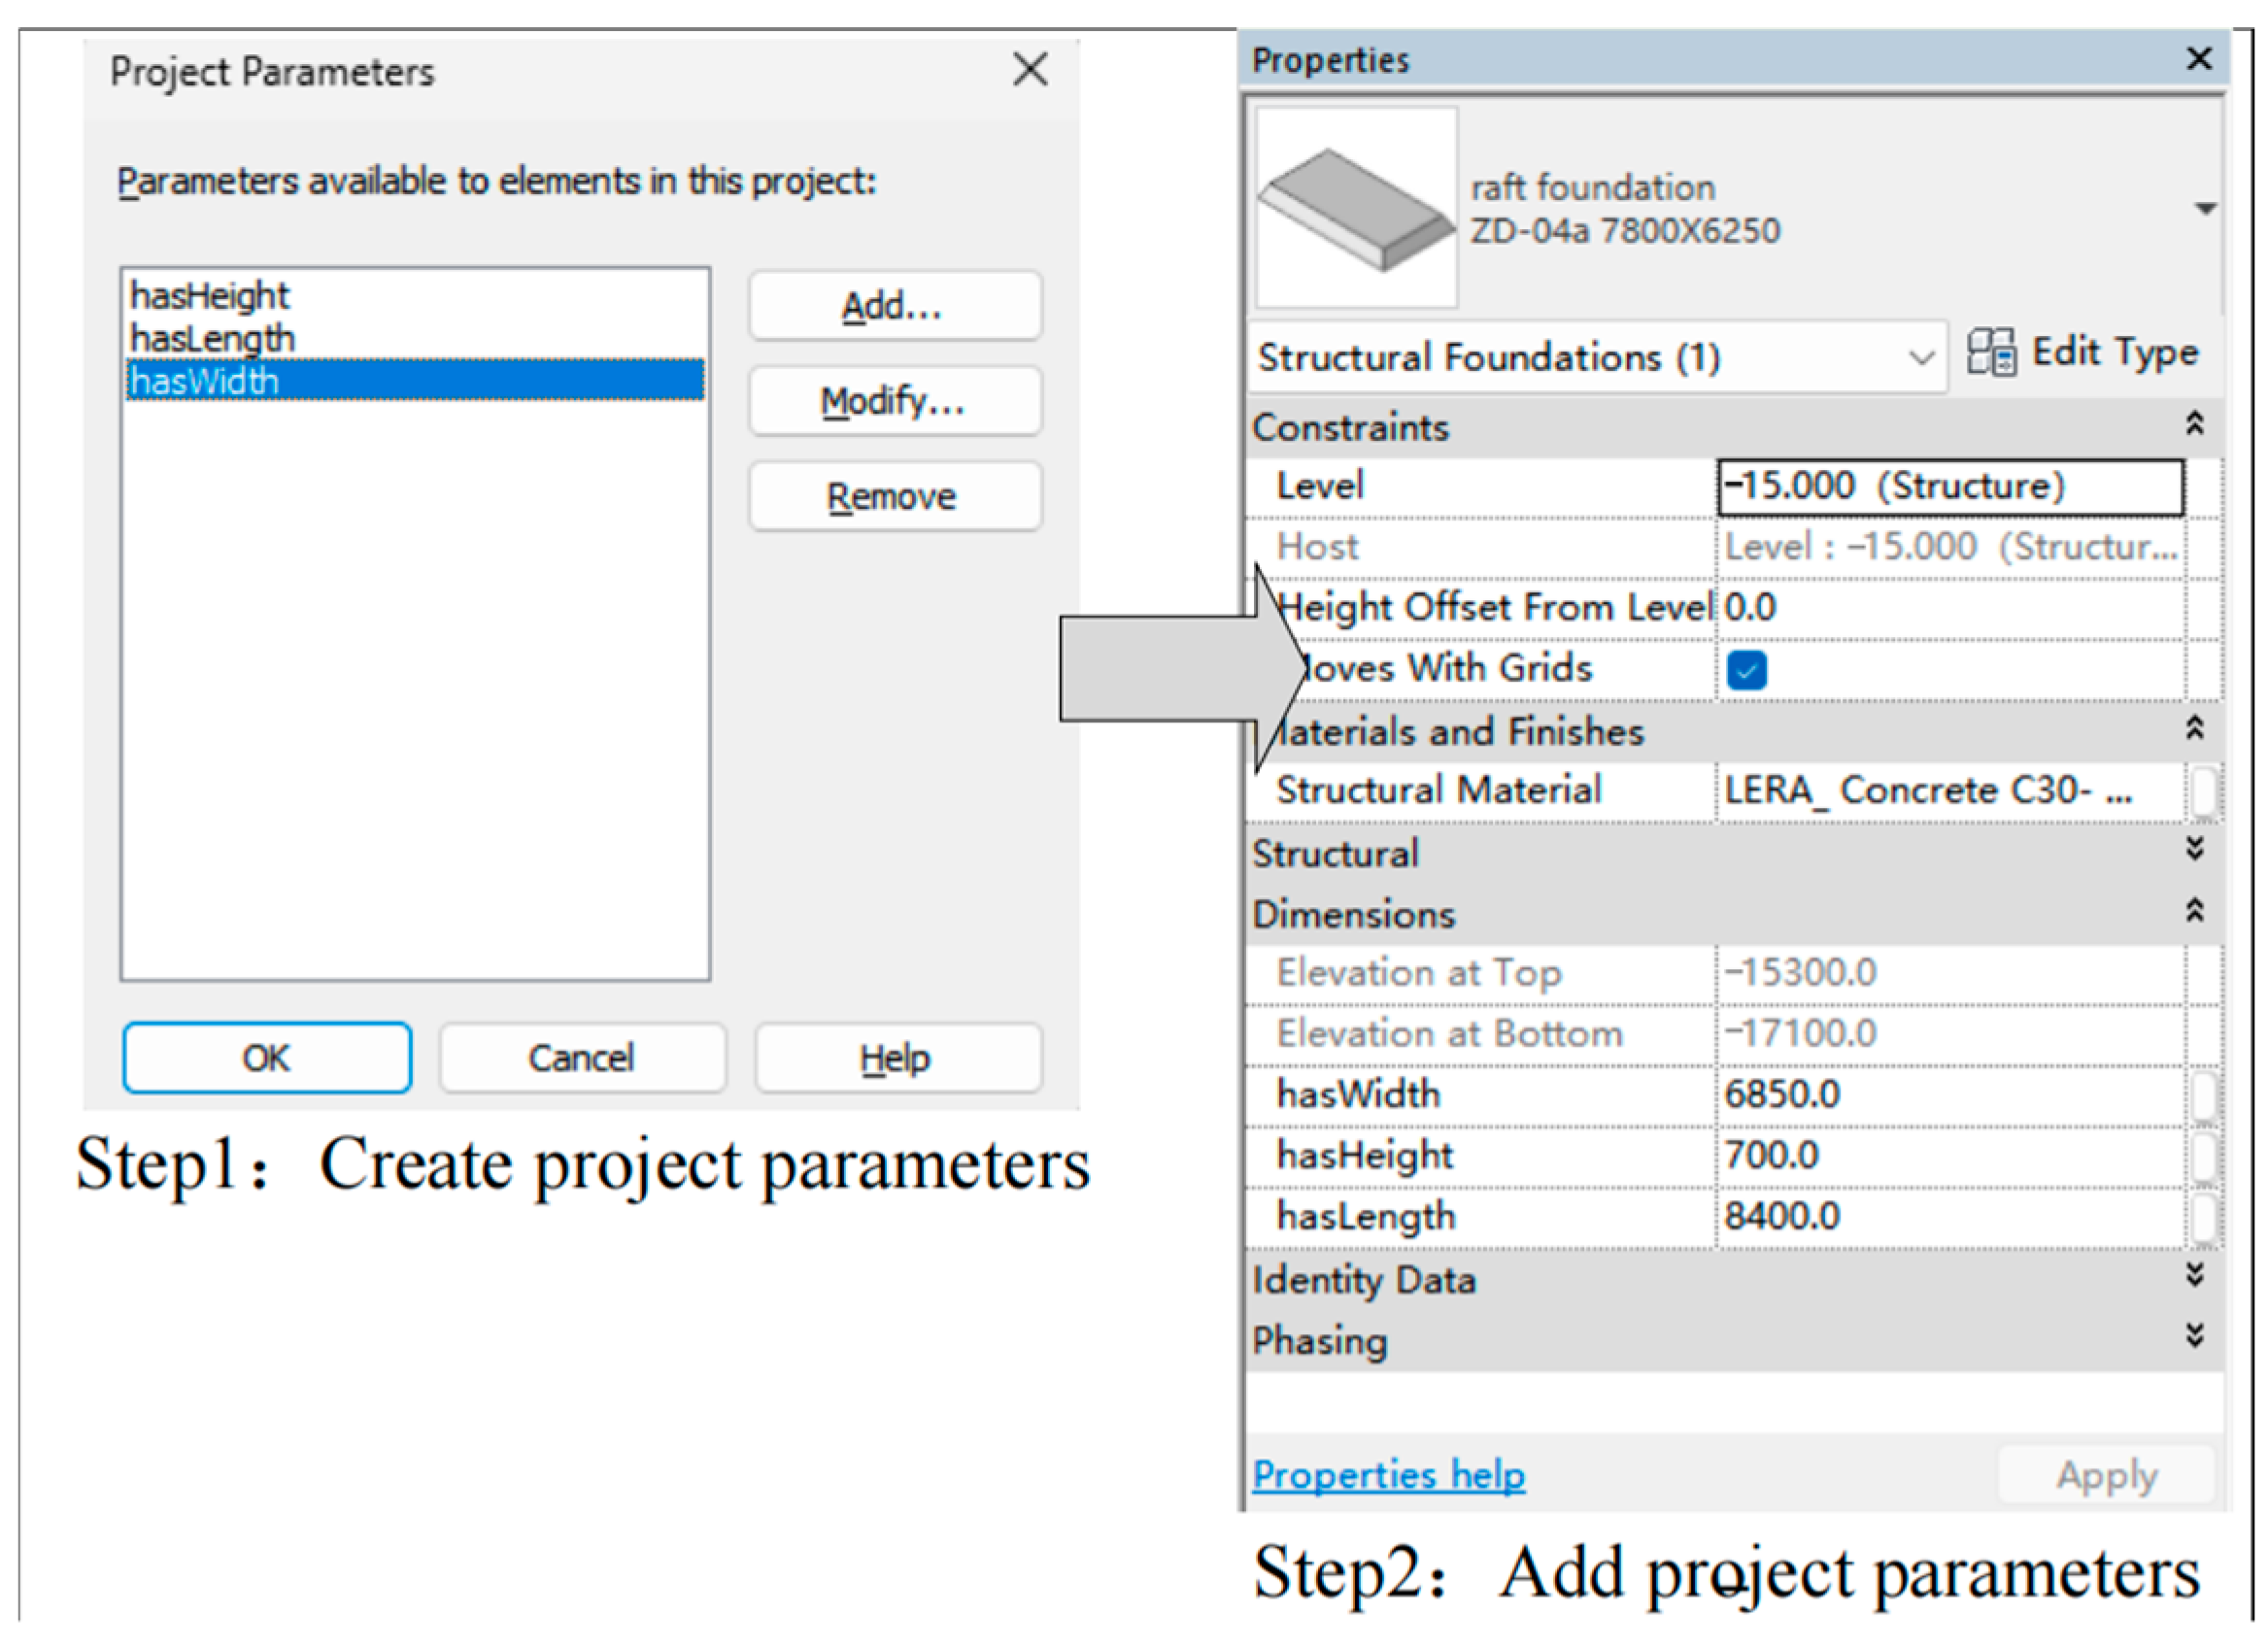
Task: Click the Modify... button
Action: 895,401
